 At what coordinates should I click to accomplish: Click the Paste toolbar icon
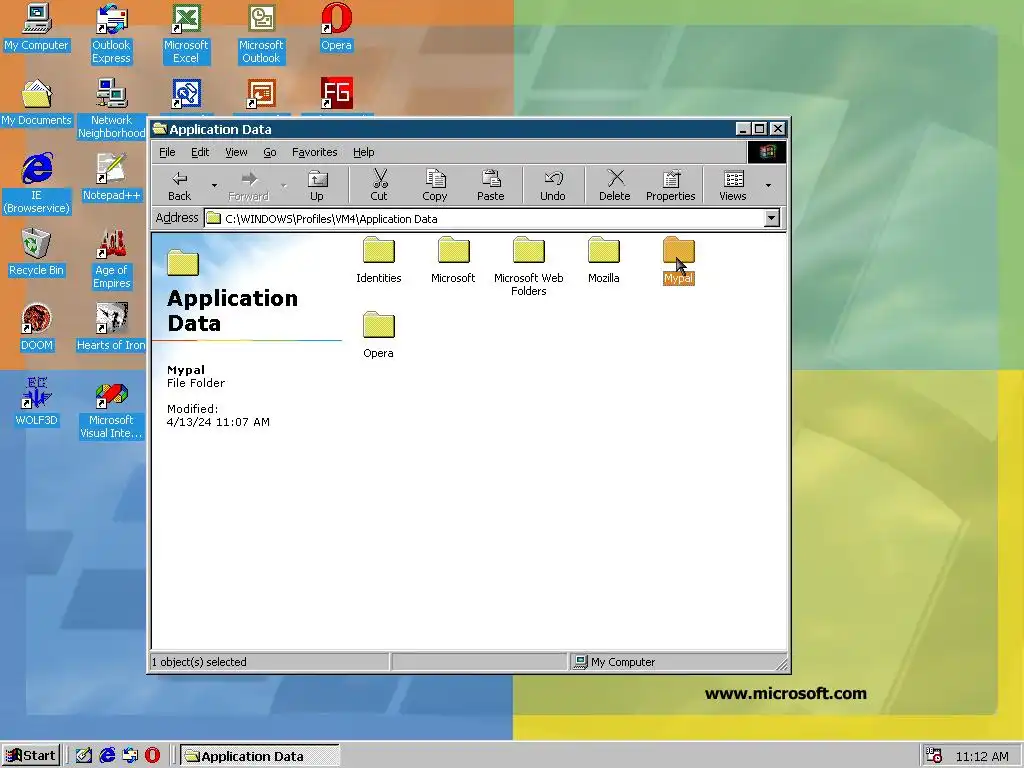(x=490, y=185)
